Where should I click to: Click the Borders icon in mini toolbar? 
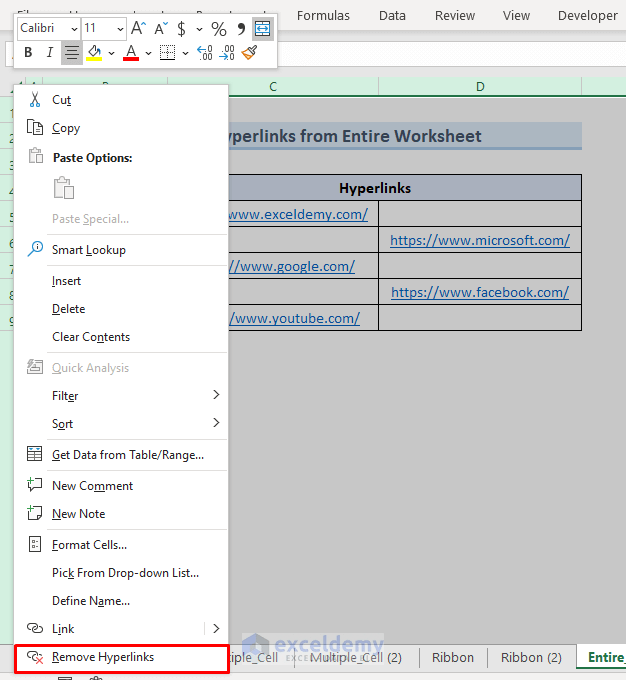167,53
